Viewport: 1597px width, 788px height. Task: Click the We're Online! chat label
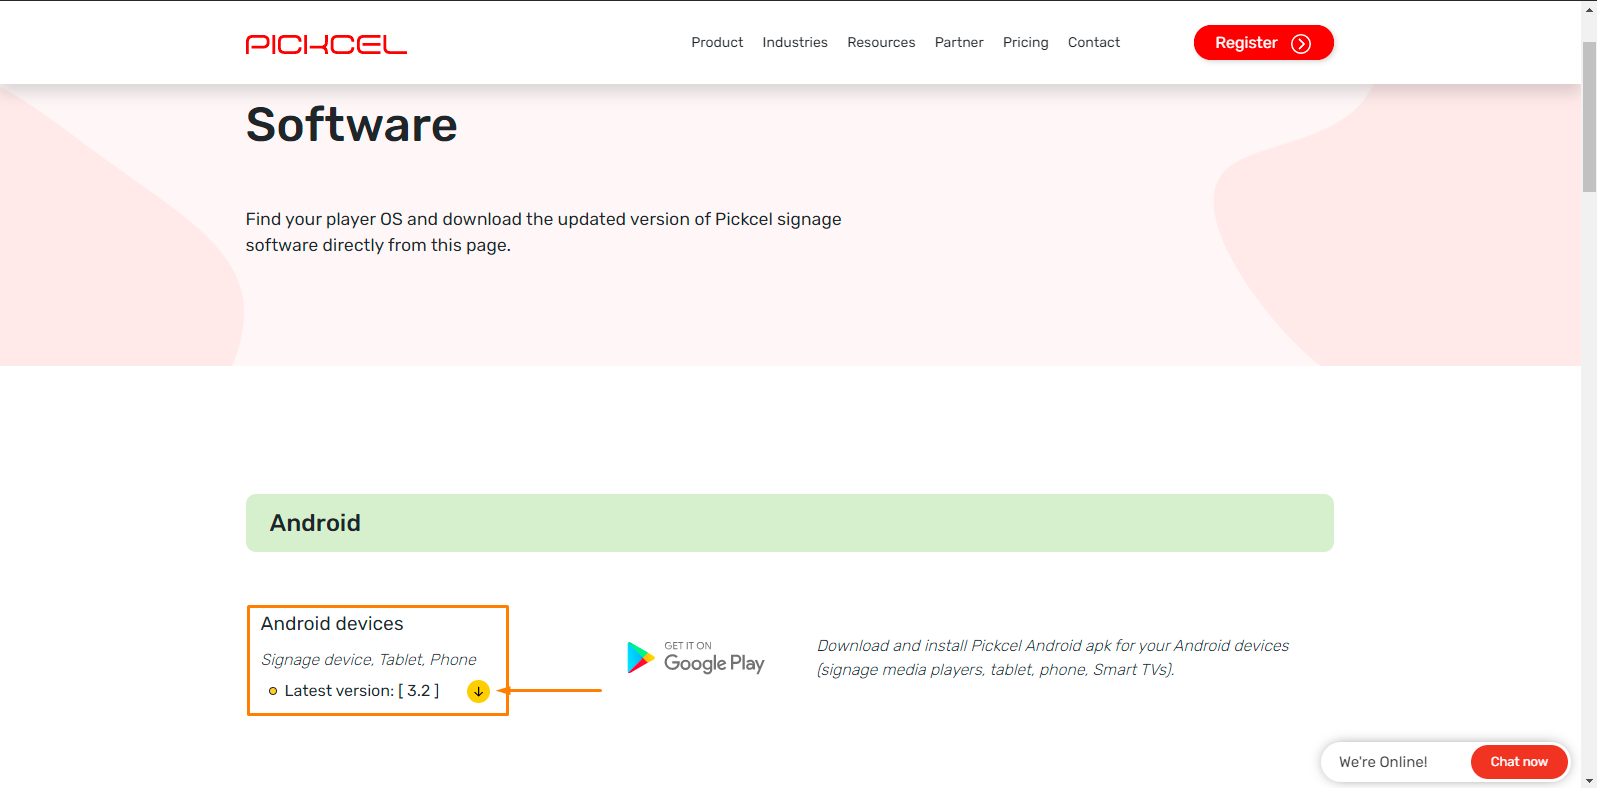coord(1383,762)
